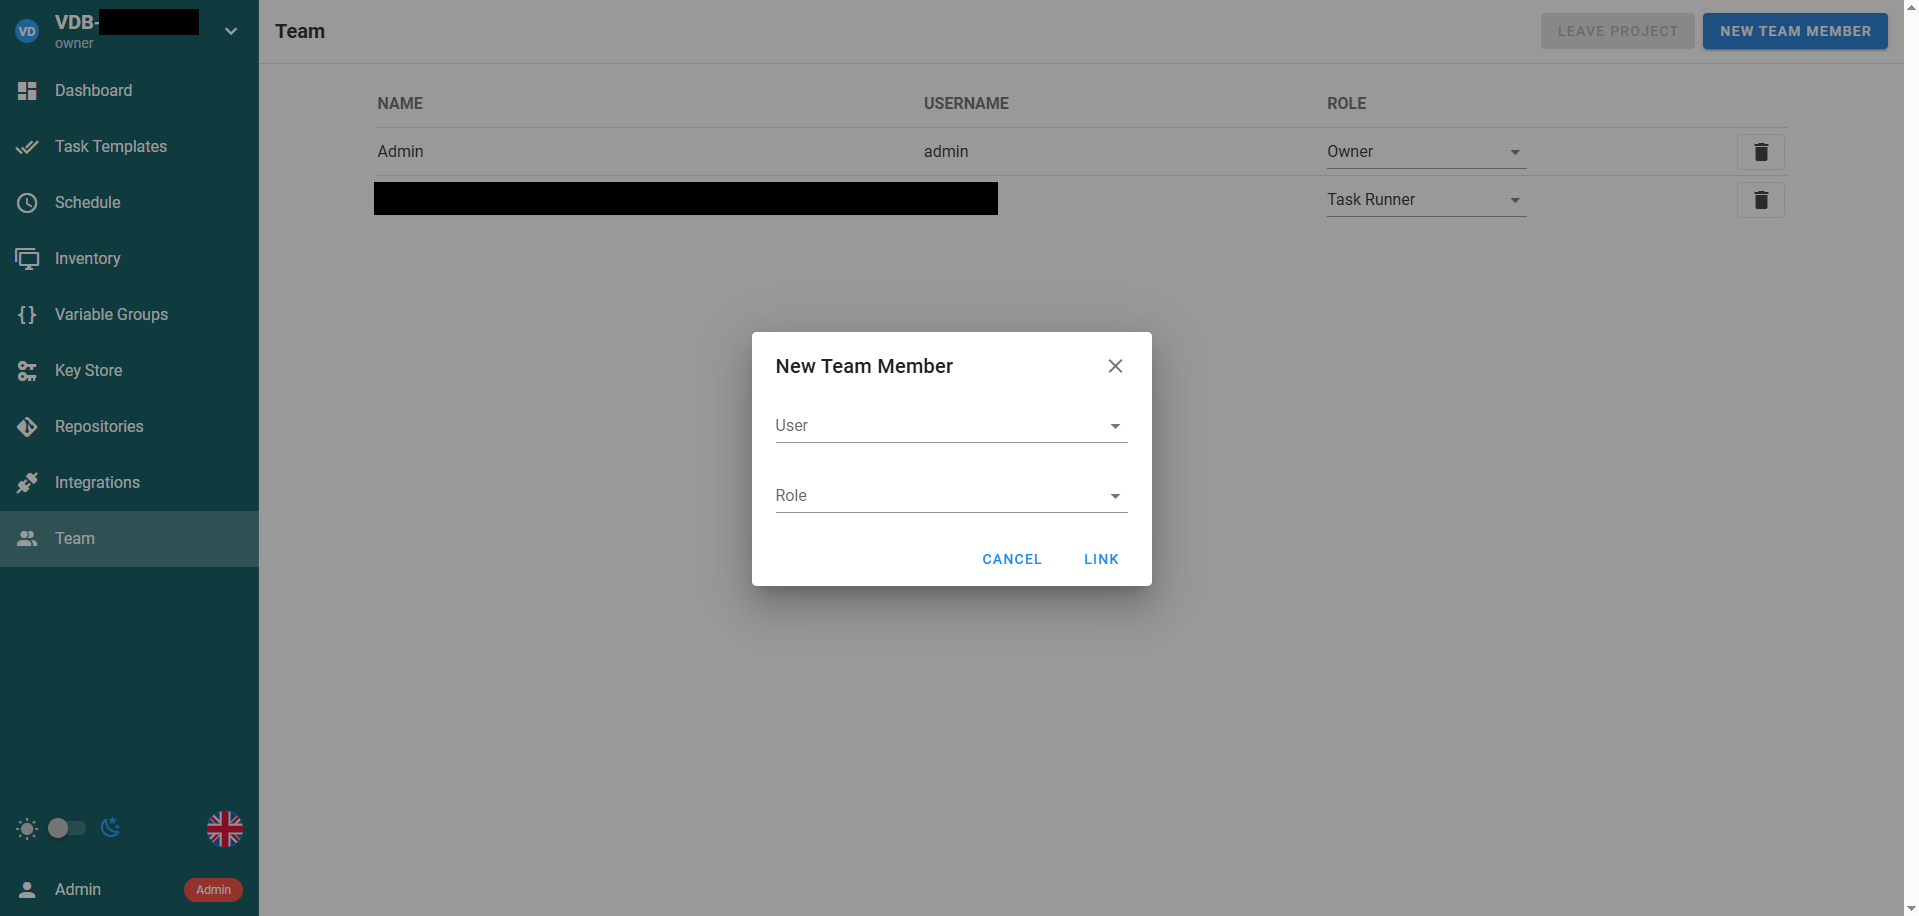Click the UK flag language icon

[x=225, y=829]
